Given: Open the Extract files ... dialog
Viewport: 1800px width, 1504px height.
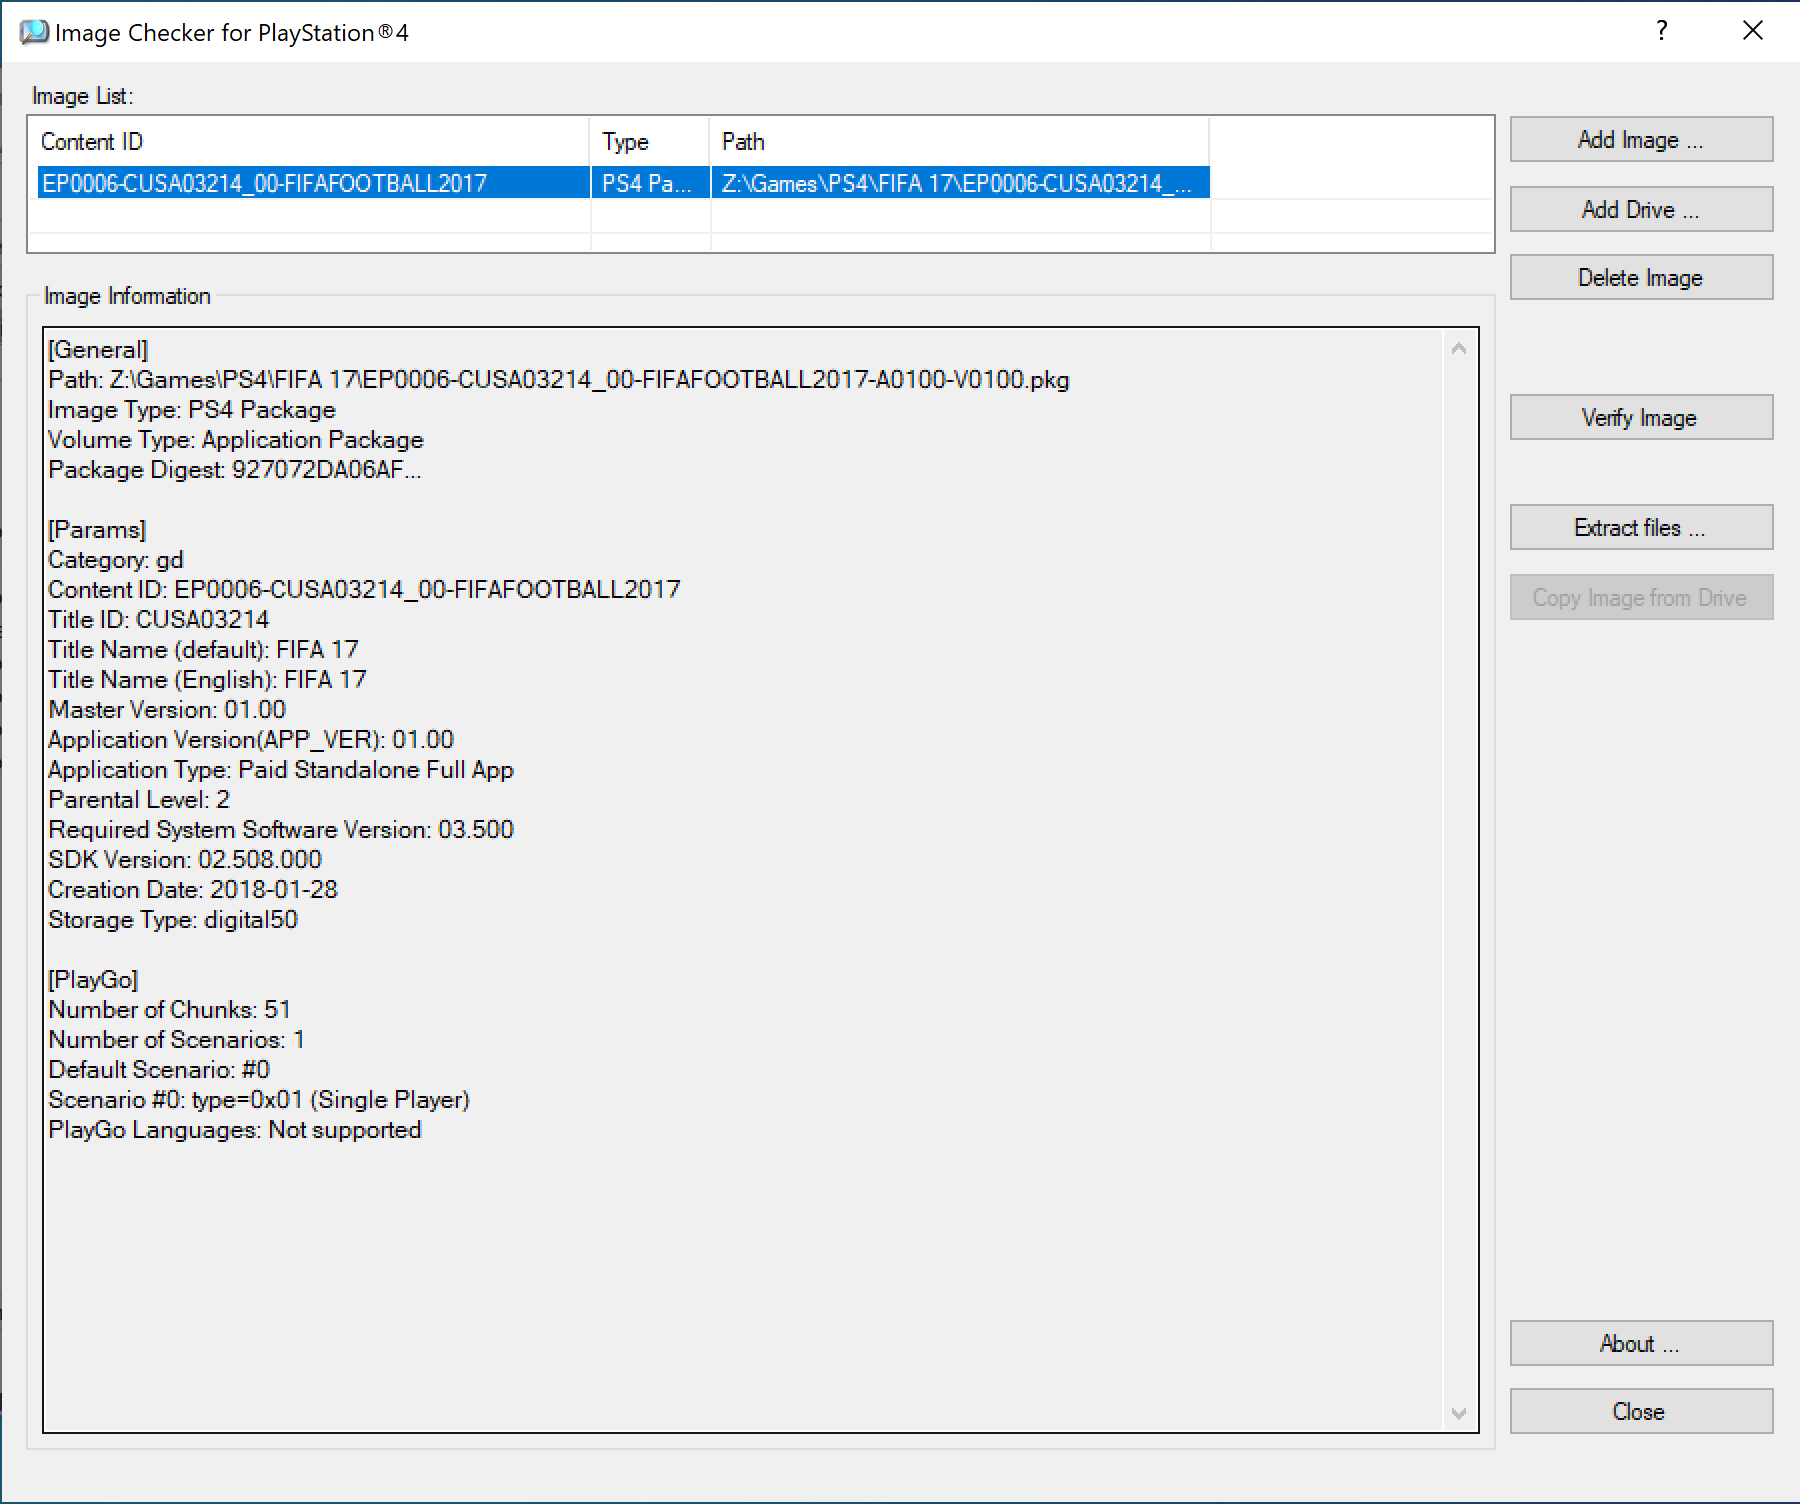Looking at the screenshot, I should tap(1641, 527).
